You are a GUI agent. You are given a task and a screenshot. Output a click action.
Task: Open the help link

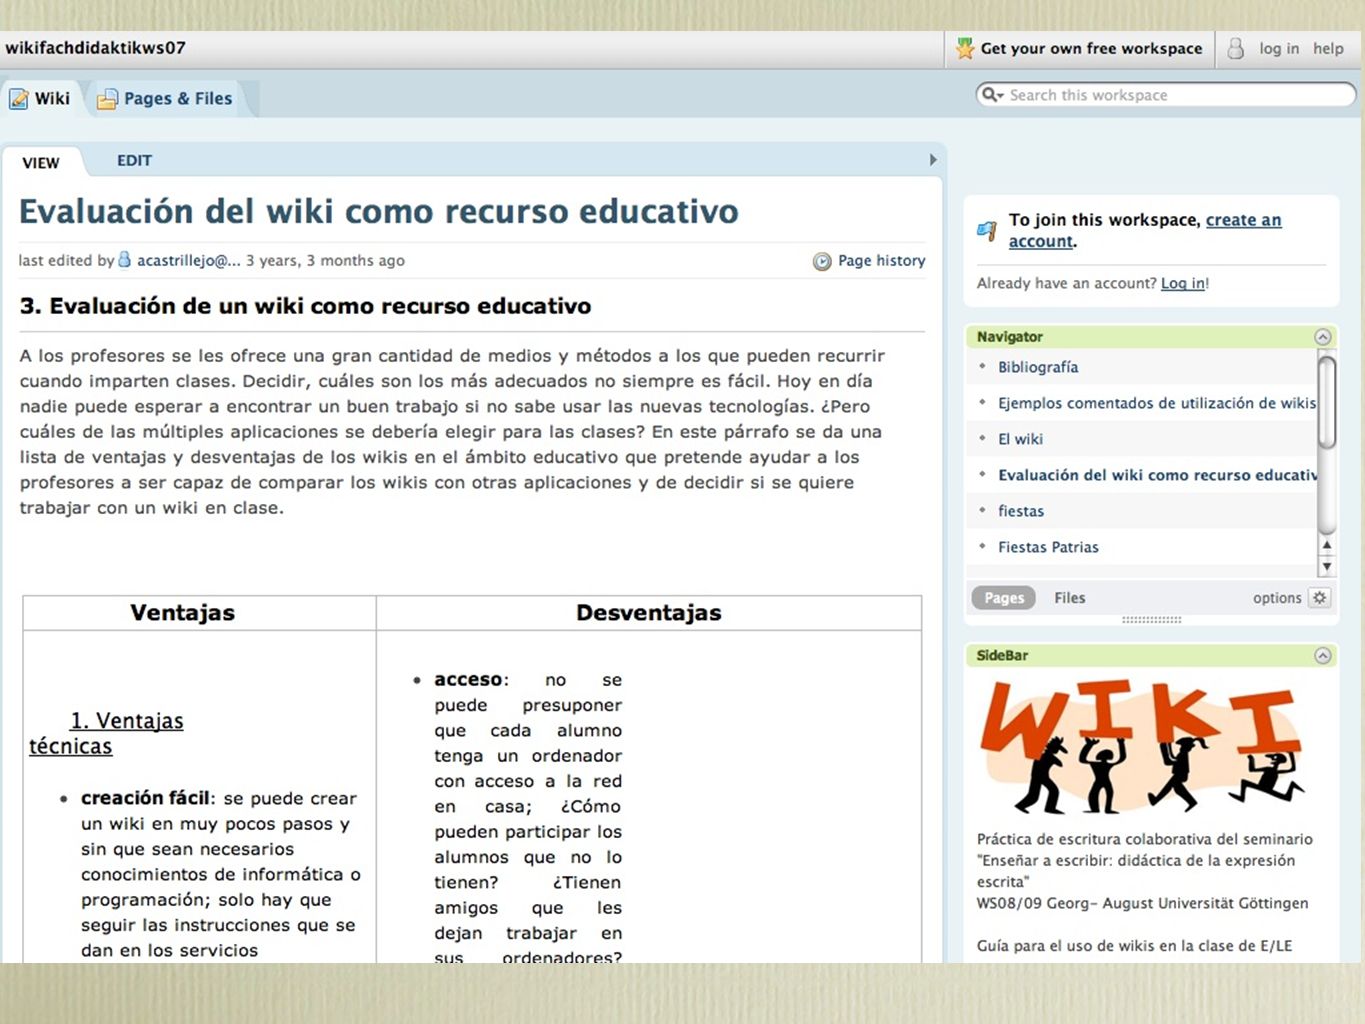[x=1328, y=48]
